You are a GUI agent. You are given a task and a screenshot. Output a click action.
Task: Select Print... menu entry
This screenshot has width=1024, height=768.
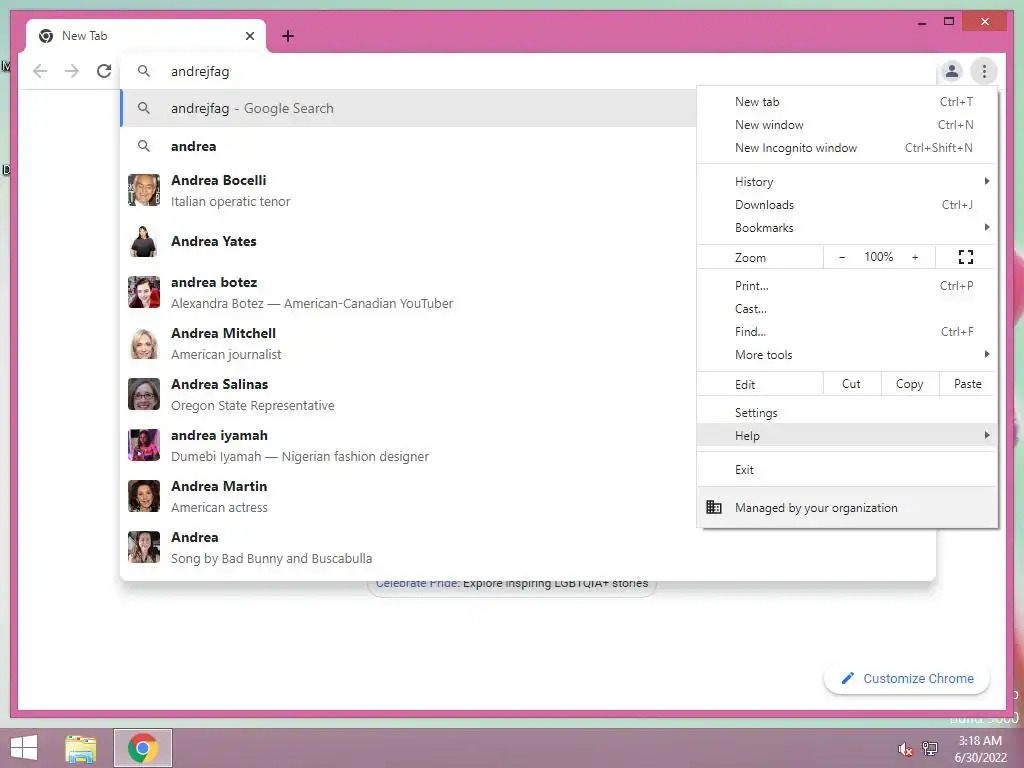pos(847,285)
